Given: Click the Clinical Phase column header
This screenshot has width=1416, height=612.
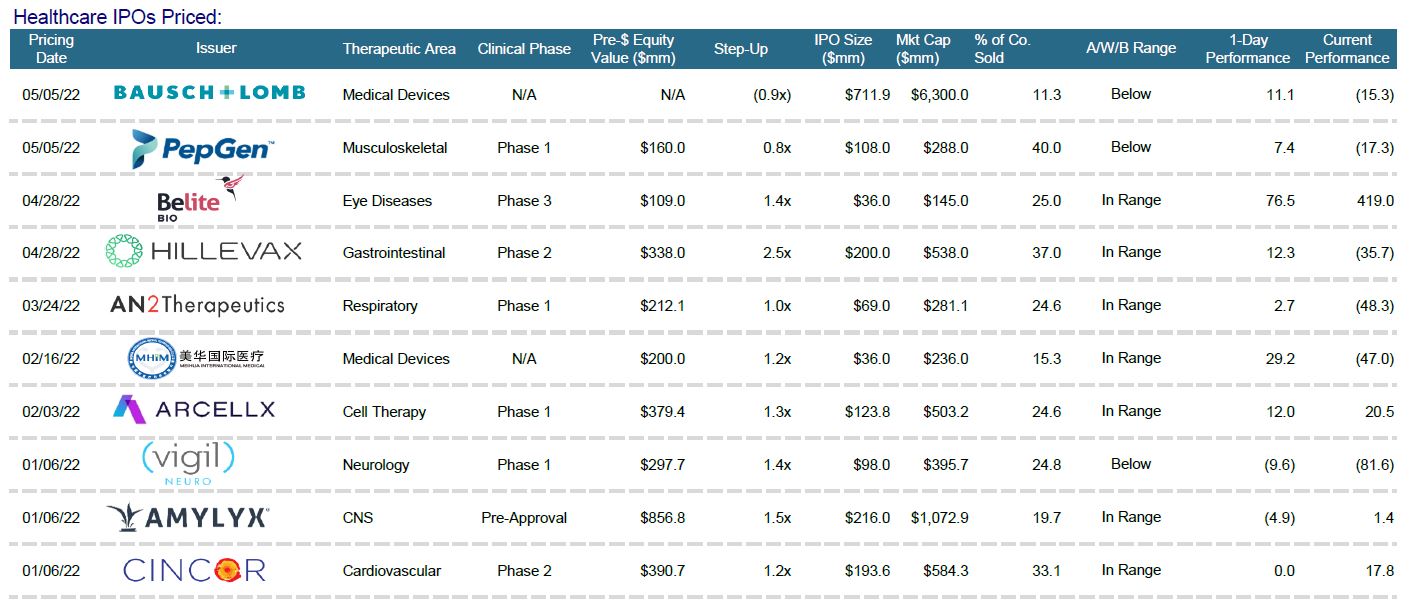Looking at the screenshot, I should coord(524,49).
